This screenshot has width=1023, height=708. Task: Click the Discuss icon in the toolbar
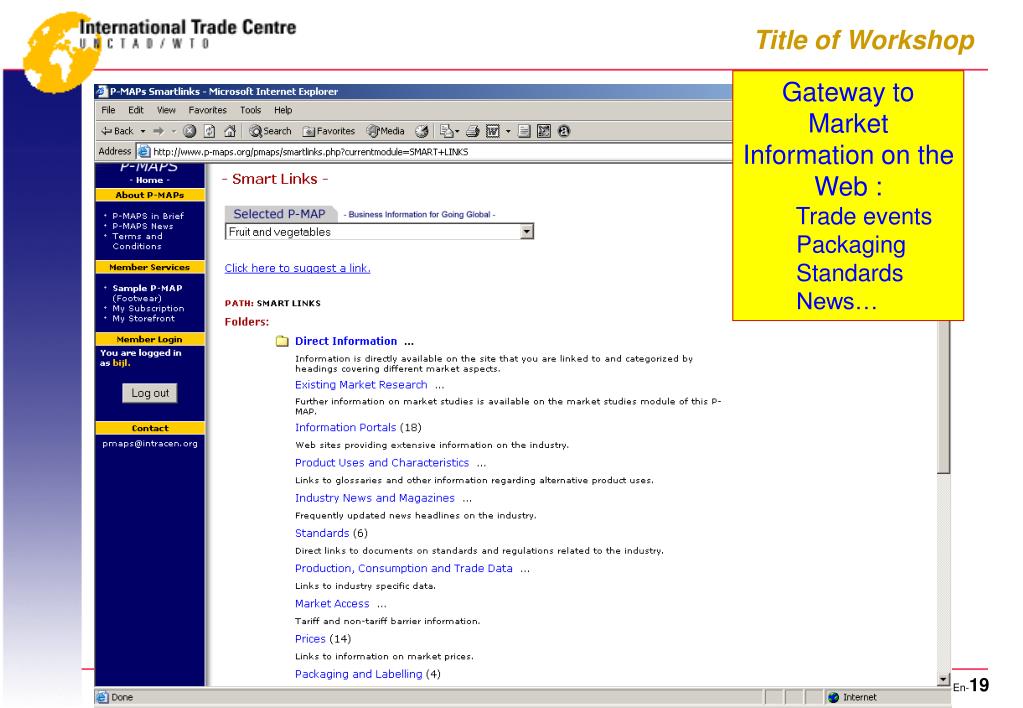[x=524, y=131]
